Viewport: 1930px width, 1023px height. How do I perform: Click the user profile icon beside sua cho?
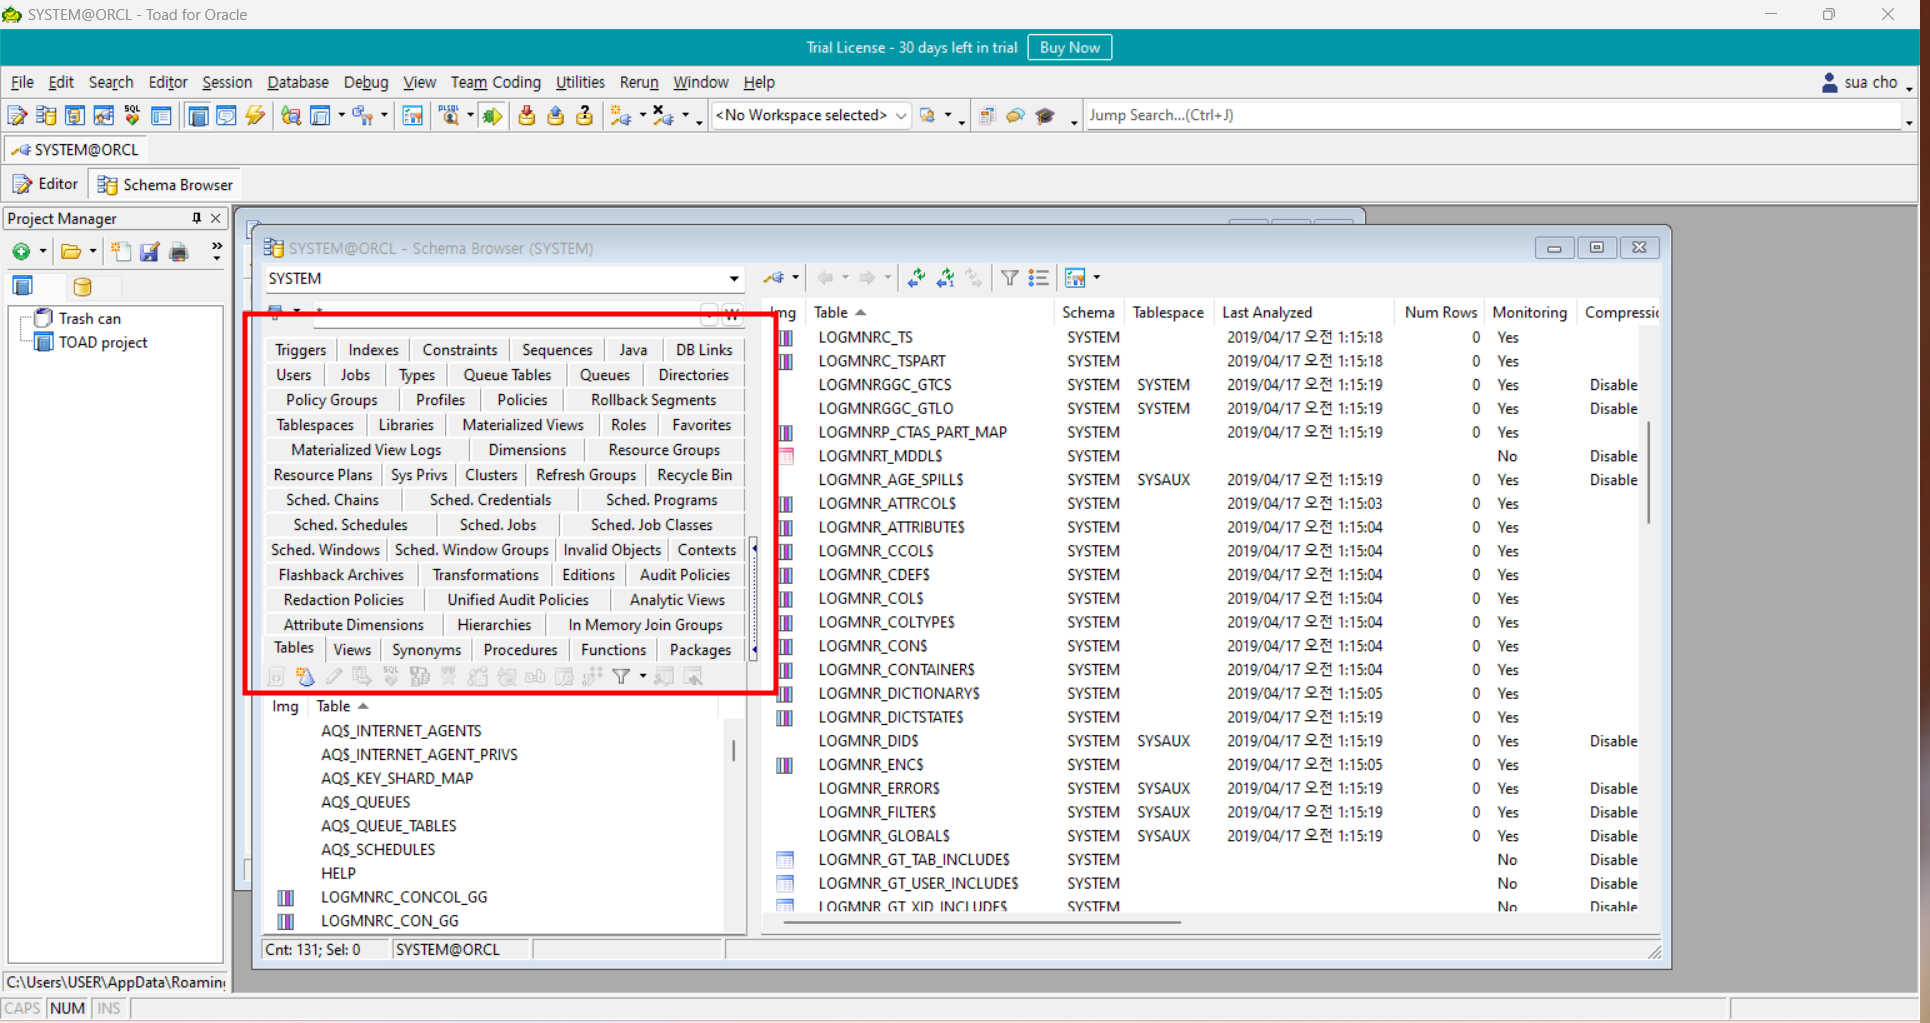tap(1829, 83)
